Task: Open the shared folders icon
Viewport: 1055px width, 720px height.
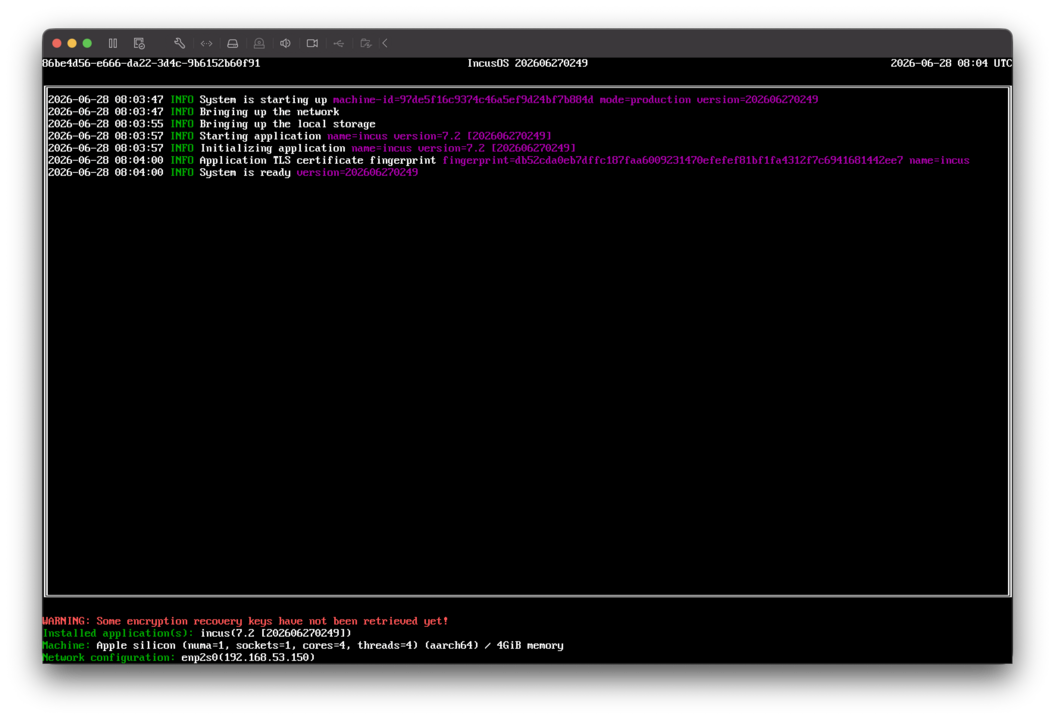Action: tap(365, 43)
